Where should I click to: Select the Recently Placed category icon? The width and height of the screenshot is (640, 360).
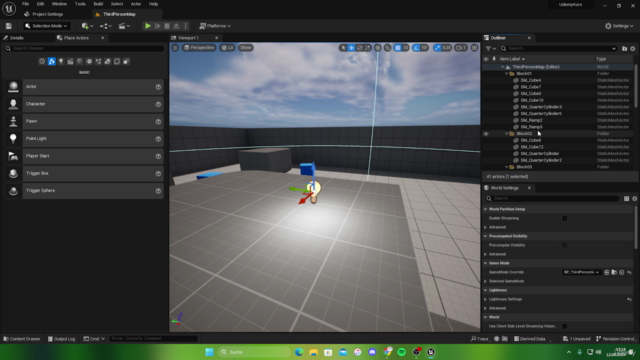click(42, 61)
